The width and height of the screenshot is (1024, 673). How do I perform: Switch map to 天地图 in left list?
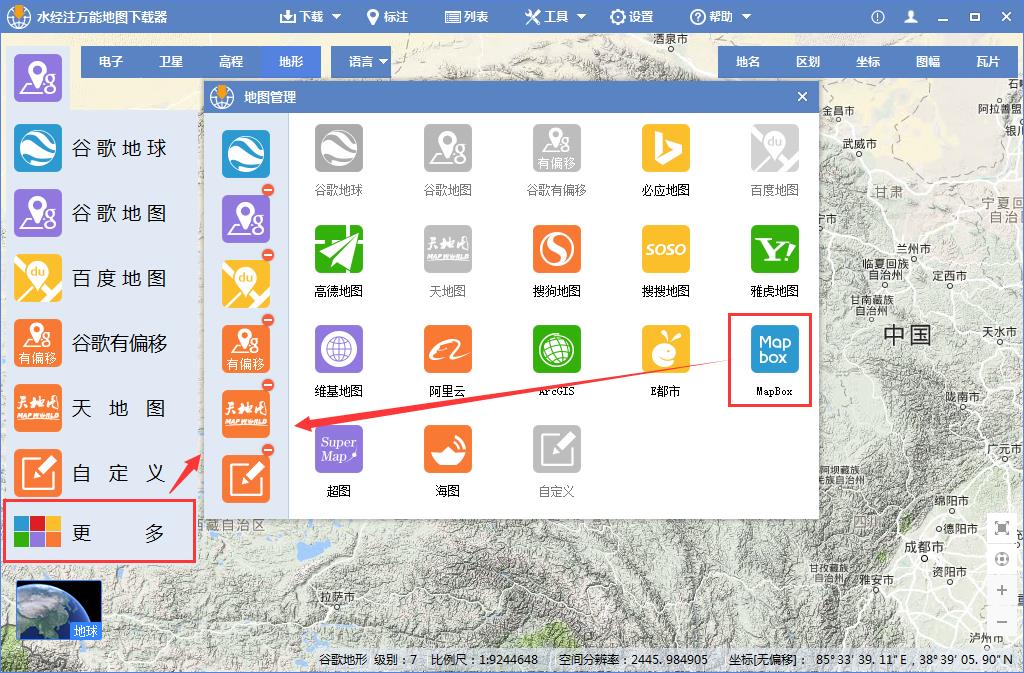91,408
